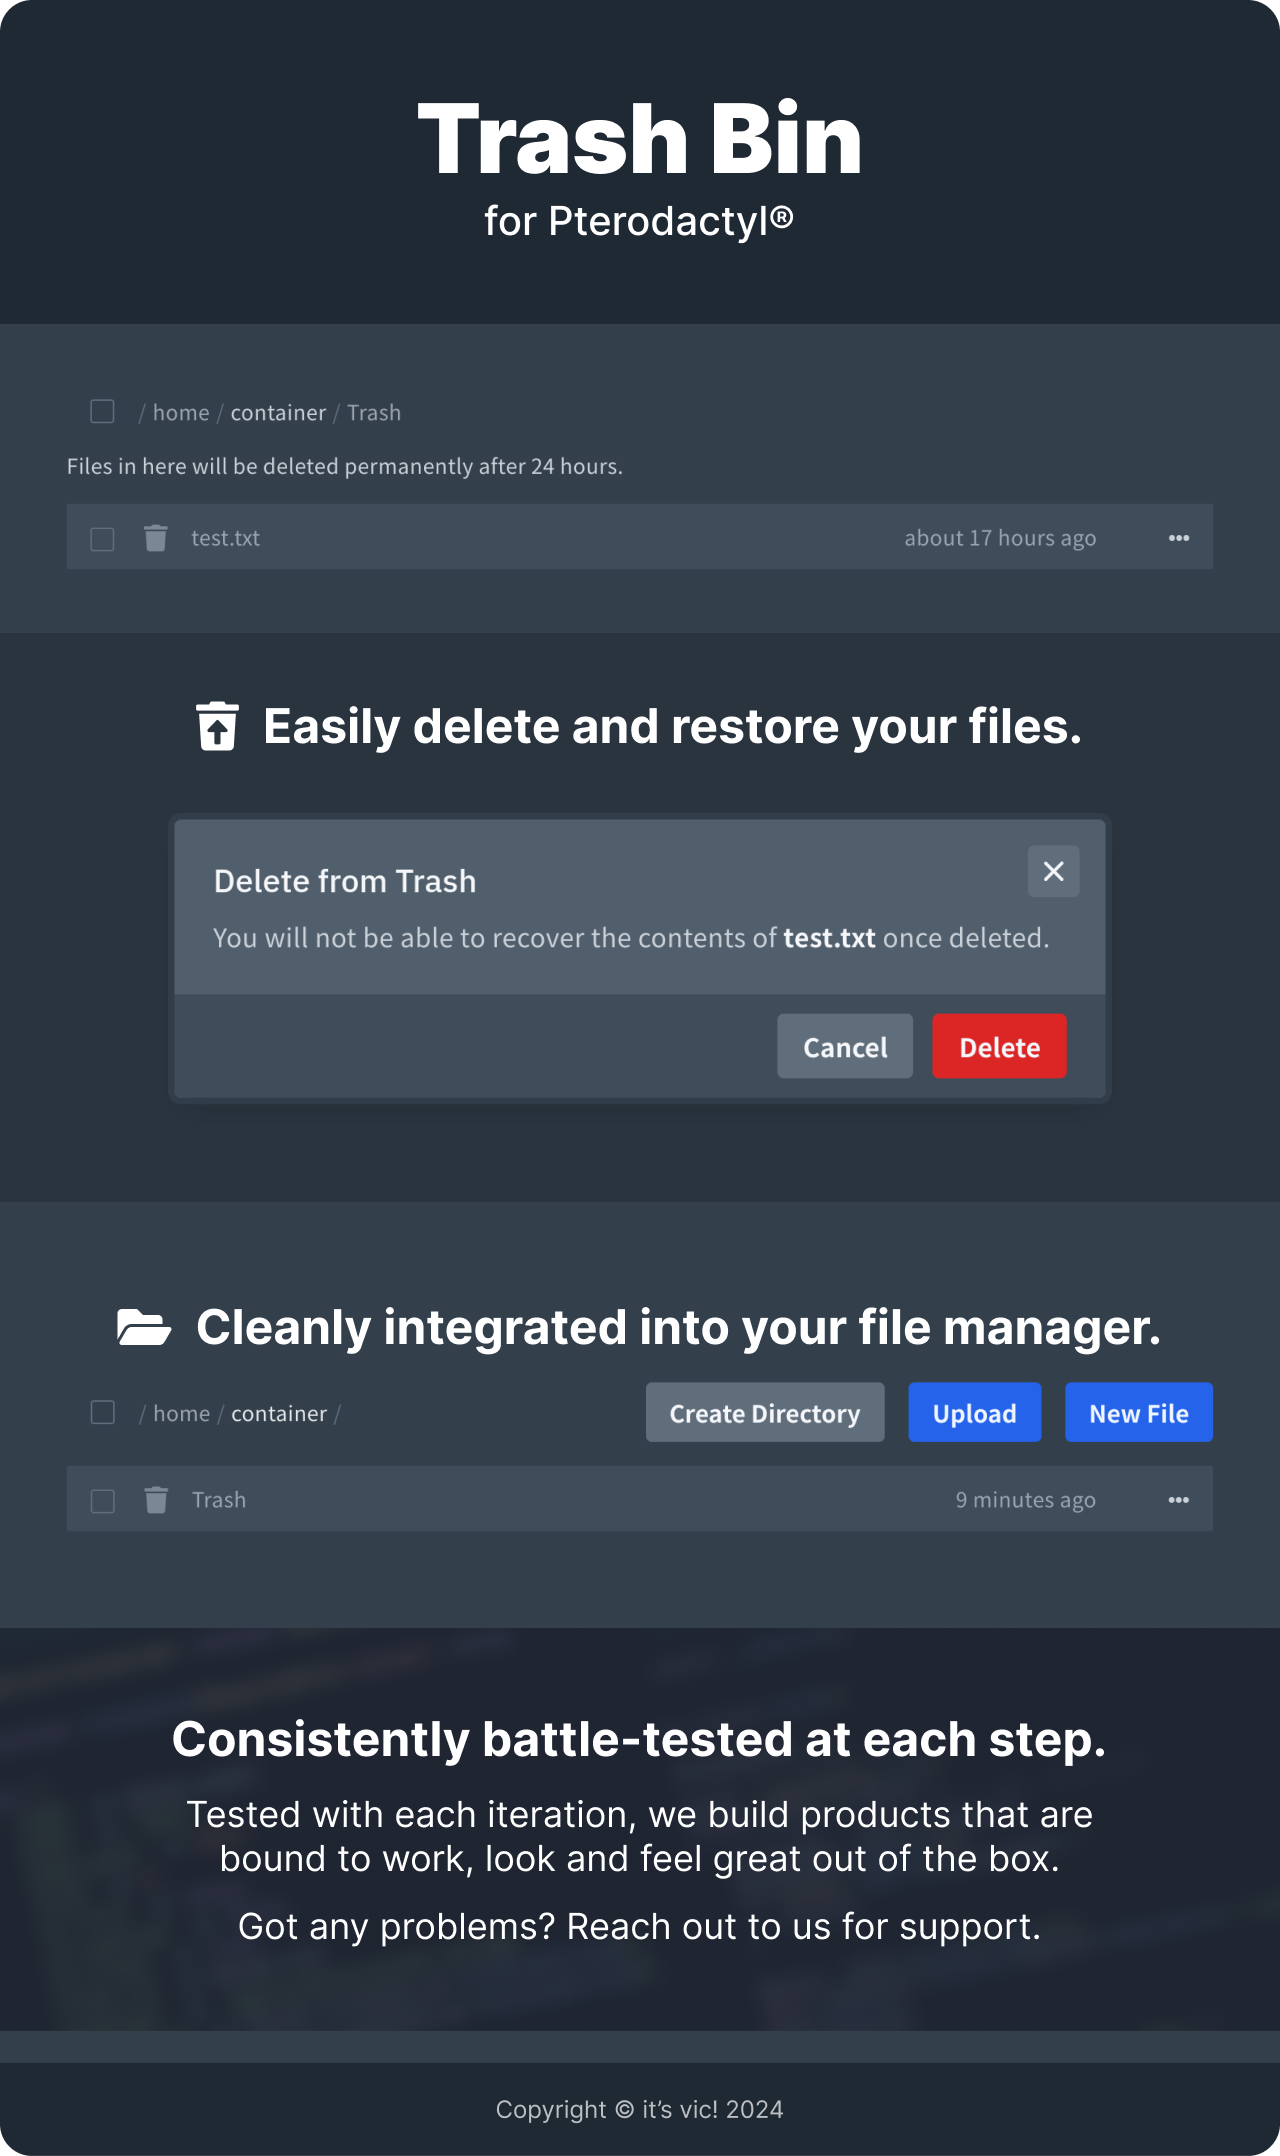Go to container in the Trash breadcrumb
1280x2156 pixels.
(x=278, y=413)
